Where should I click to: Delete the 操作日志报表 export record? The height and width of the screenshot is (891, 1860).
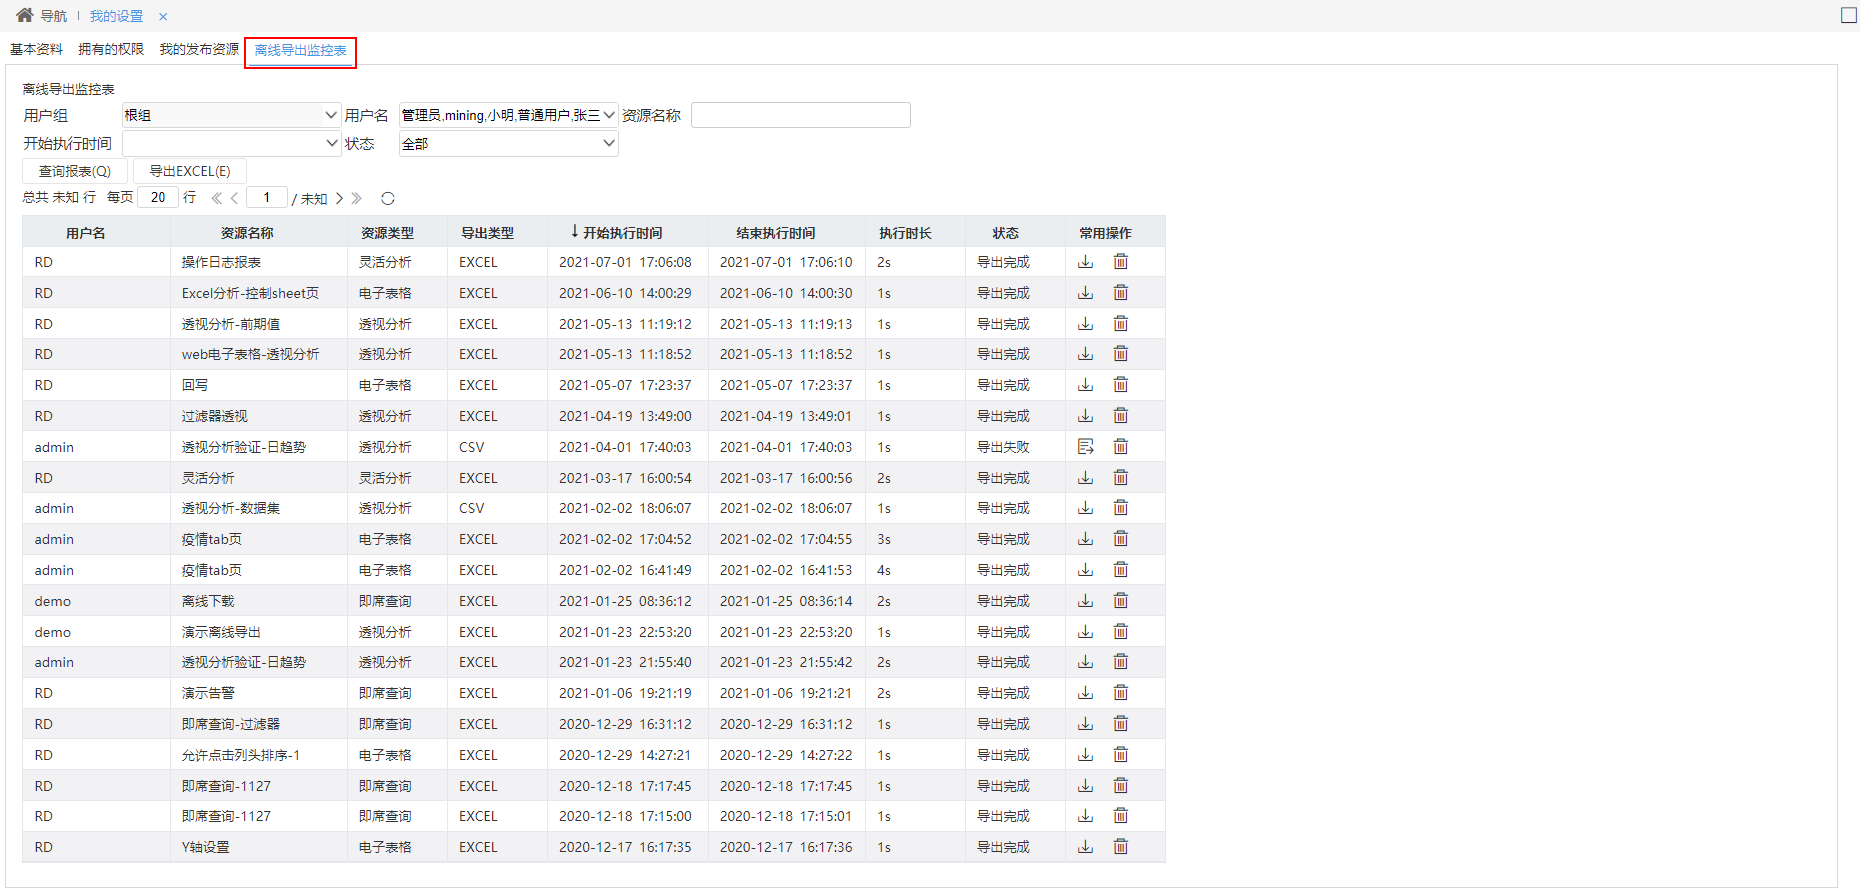click(x=1121, y=262)
